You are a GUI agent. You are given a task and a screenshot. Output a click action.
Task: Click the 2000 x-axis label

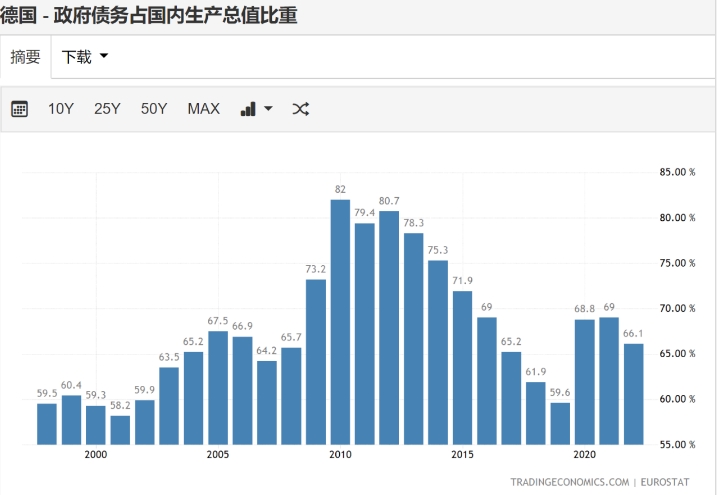tap(96, 454)
